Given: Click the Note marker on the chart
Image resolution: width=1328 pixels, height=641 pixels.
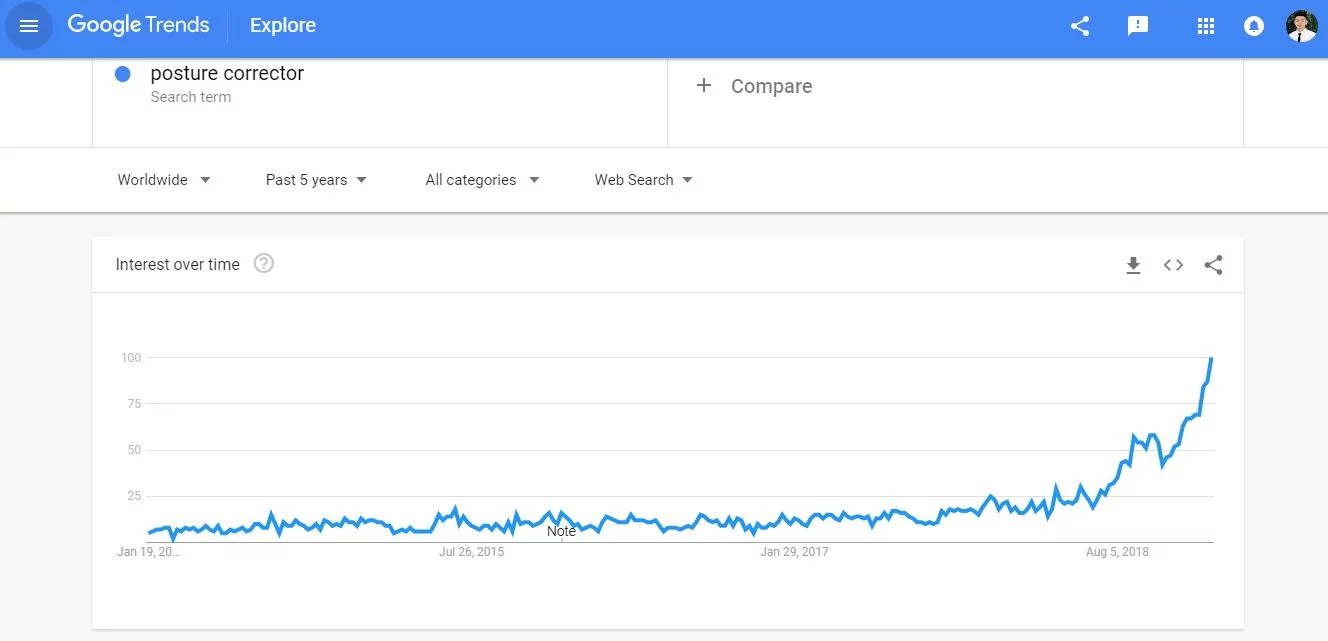Looking at the screenshot, I should [x=561, y=532].
